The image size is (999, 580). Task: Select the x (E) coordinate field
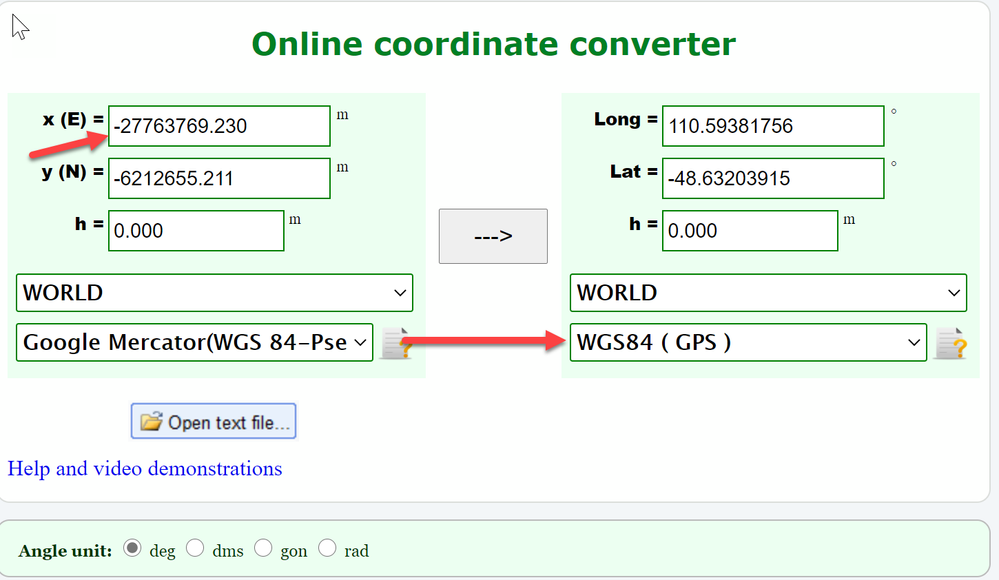click(218, 126)
